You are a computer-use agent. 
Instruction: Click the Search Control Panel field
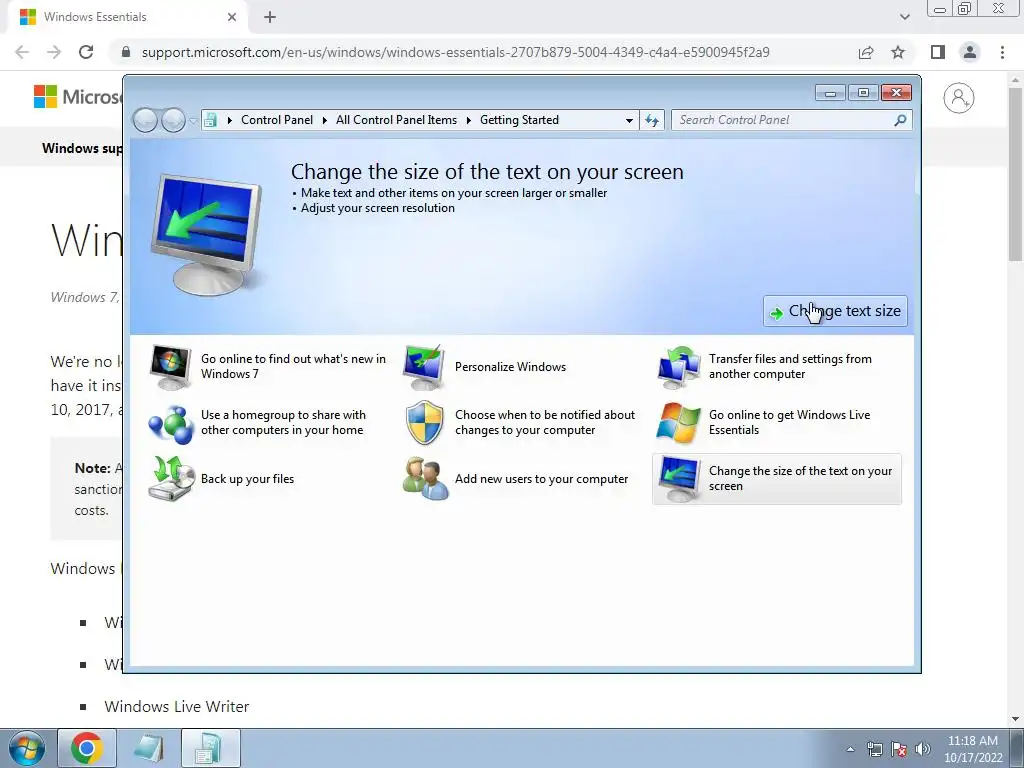tap(784, 120)
